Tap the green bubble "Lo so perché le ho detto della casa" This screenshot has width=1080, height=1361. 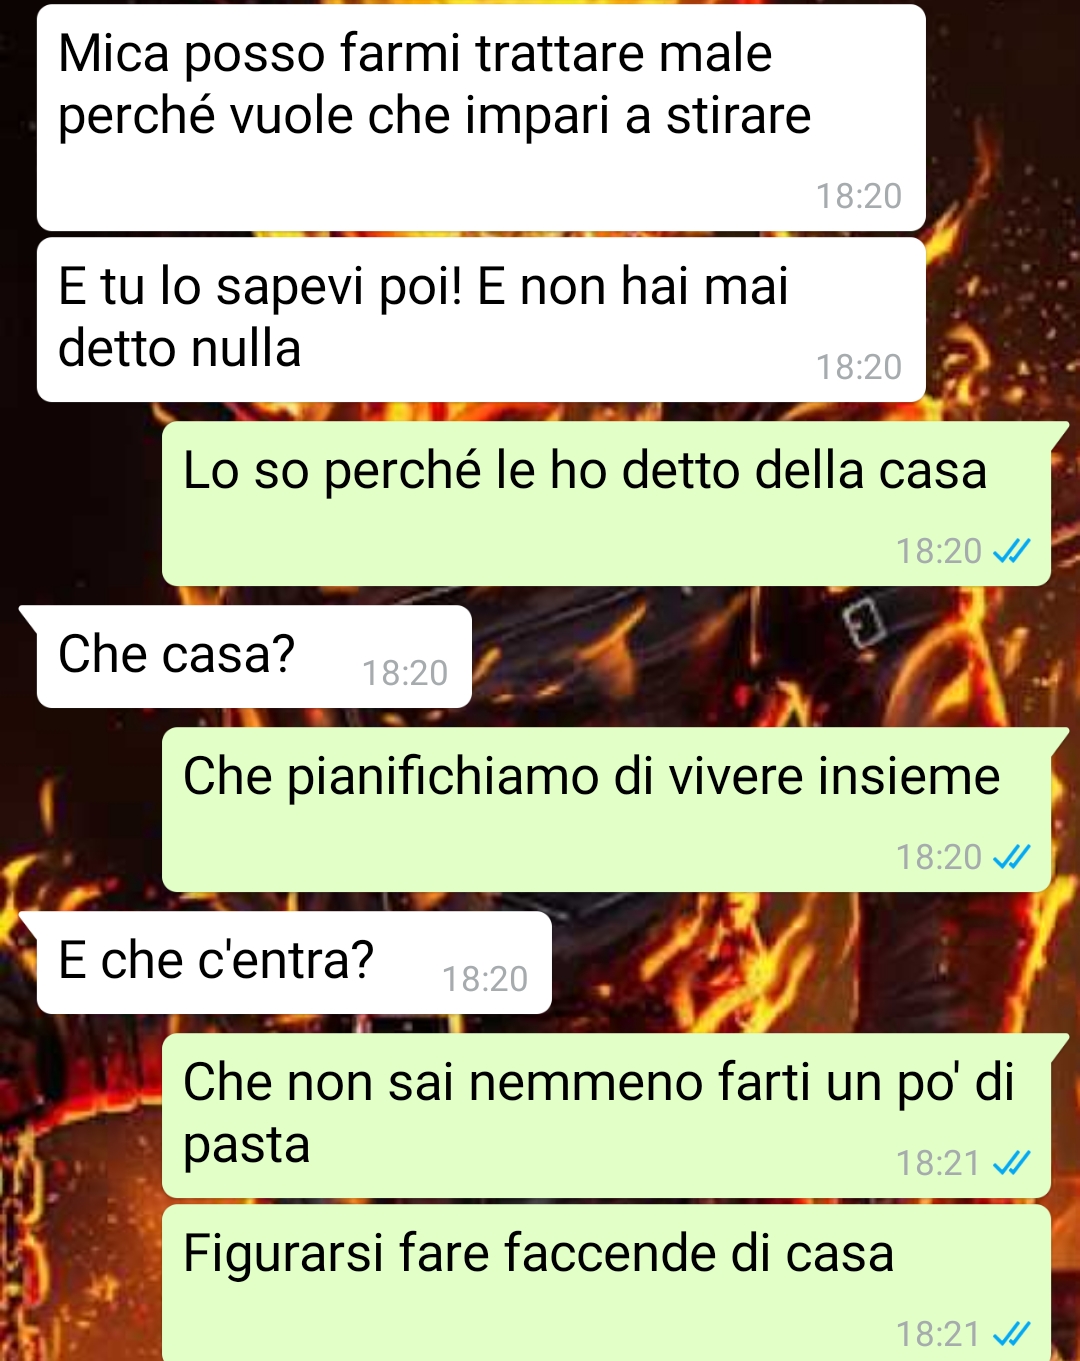pos(606,504)
